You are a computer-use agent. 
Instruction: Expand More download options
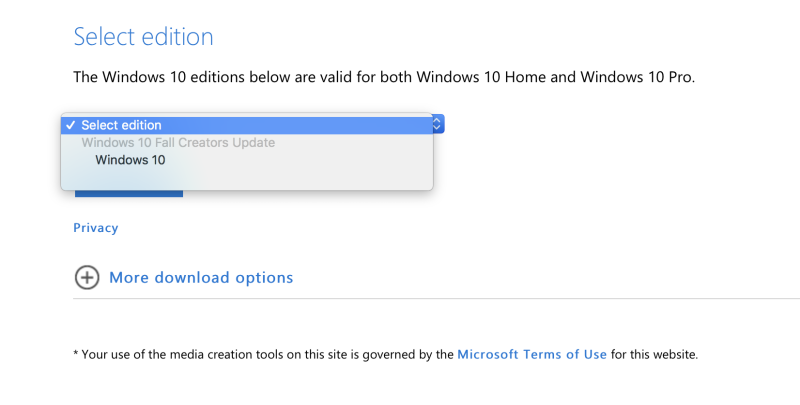(201, 277)
